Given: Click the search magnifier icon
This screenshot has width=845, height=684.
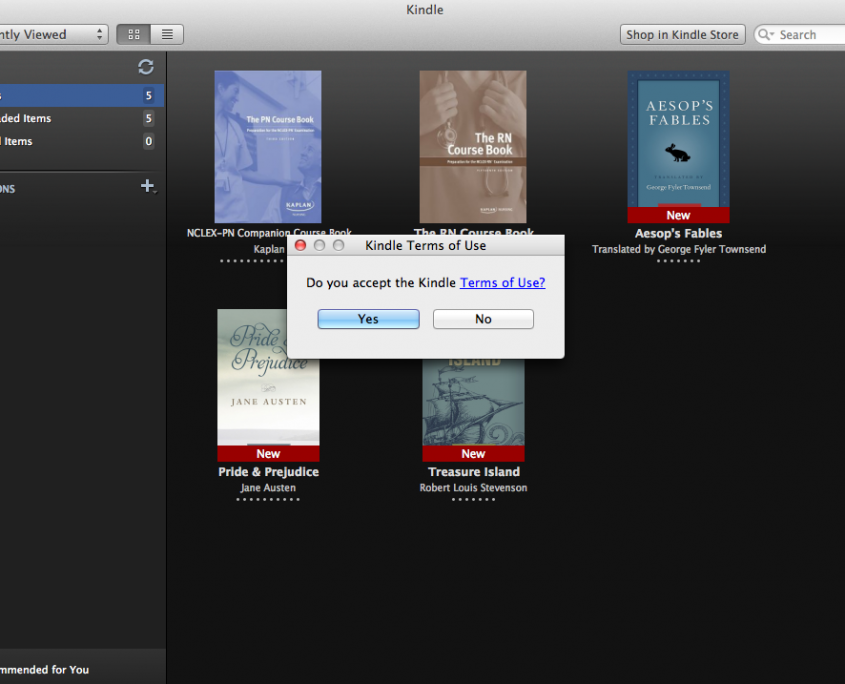Looking at the screenshot, I should tap(766, 34).
